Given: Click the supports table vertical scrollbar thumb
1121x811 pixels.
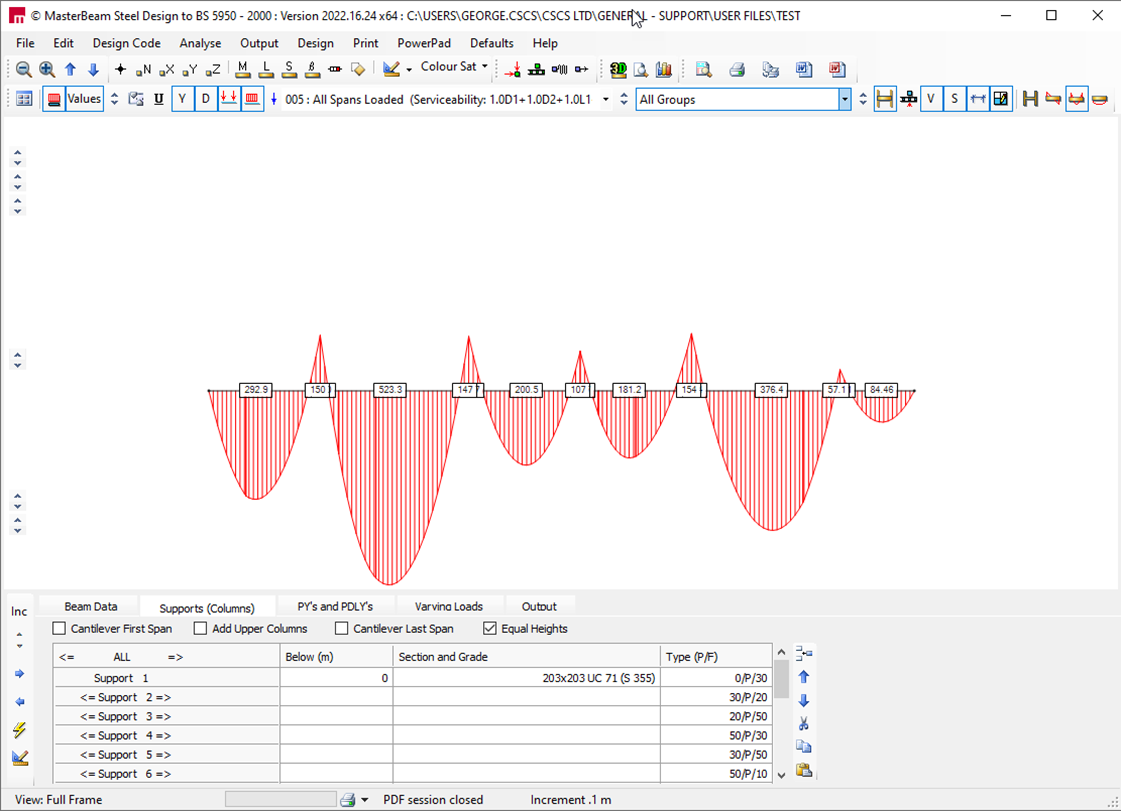Looking at the screenshot, I should coord(781,679).
